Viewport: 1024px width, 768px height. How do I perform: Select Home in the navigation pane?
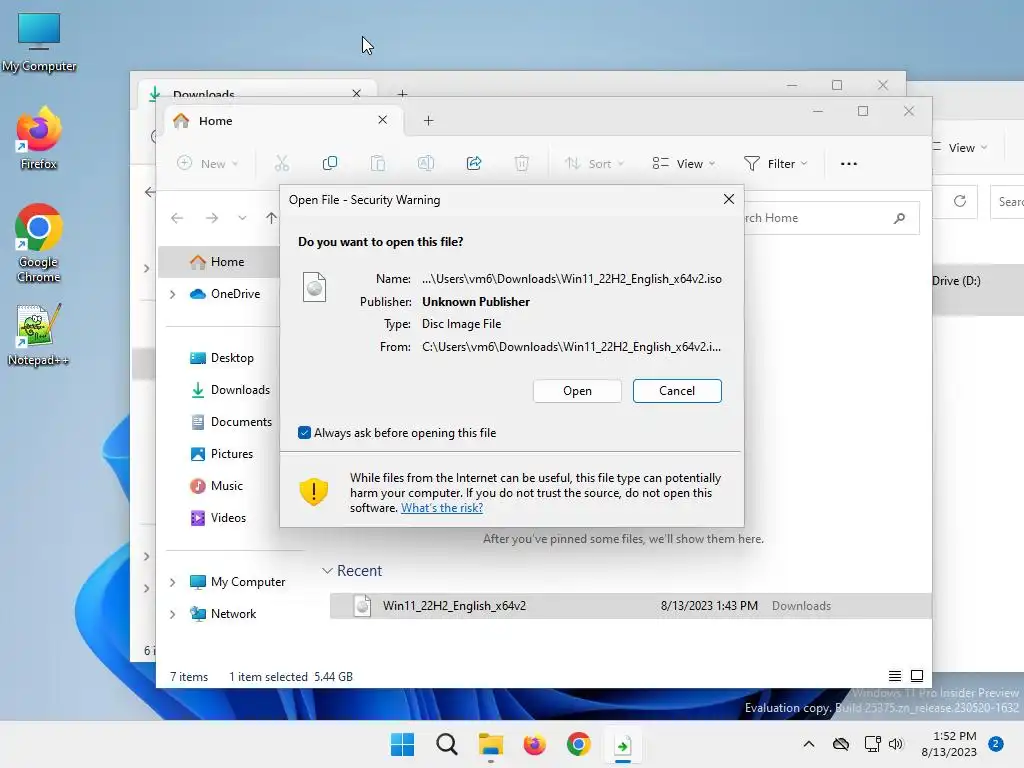(x=217, y=262)
